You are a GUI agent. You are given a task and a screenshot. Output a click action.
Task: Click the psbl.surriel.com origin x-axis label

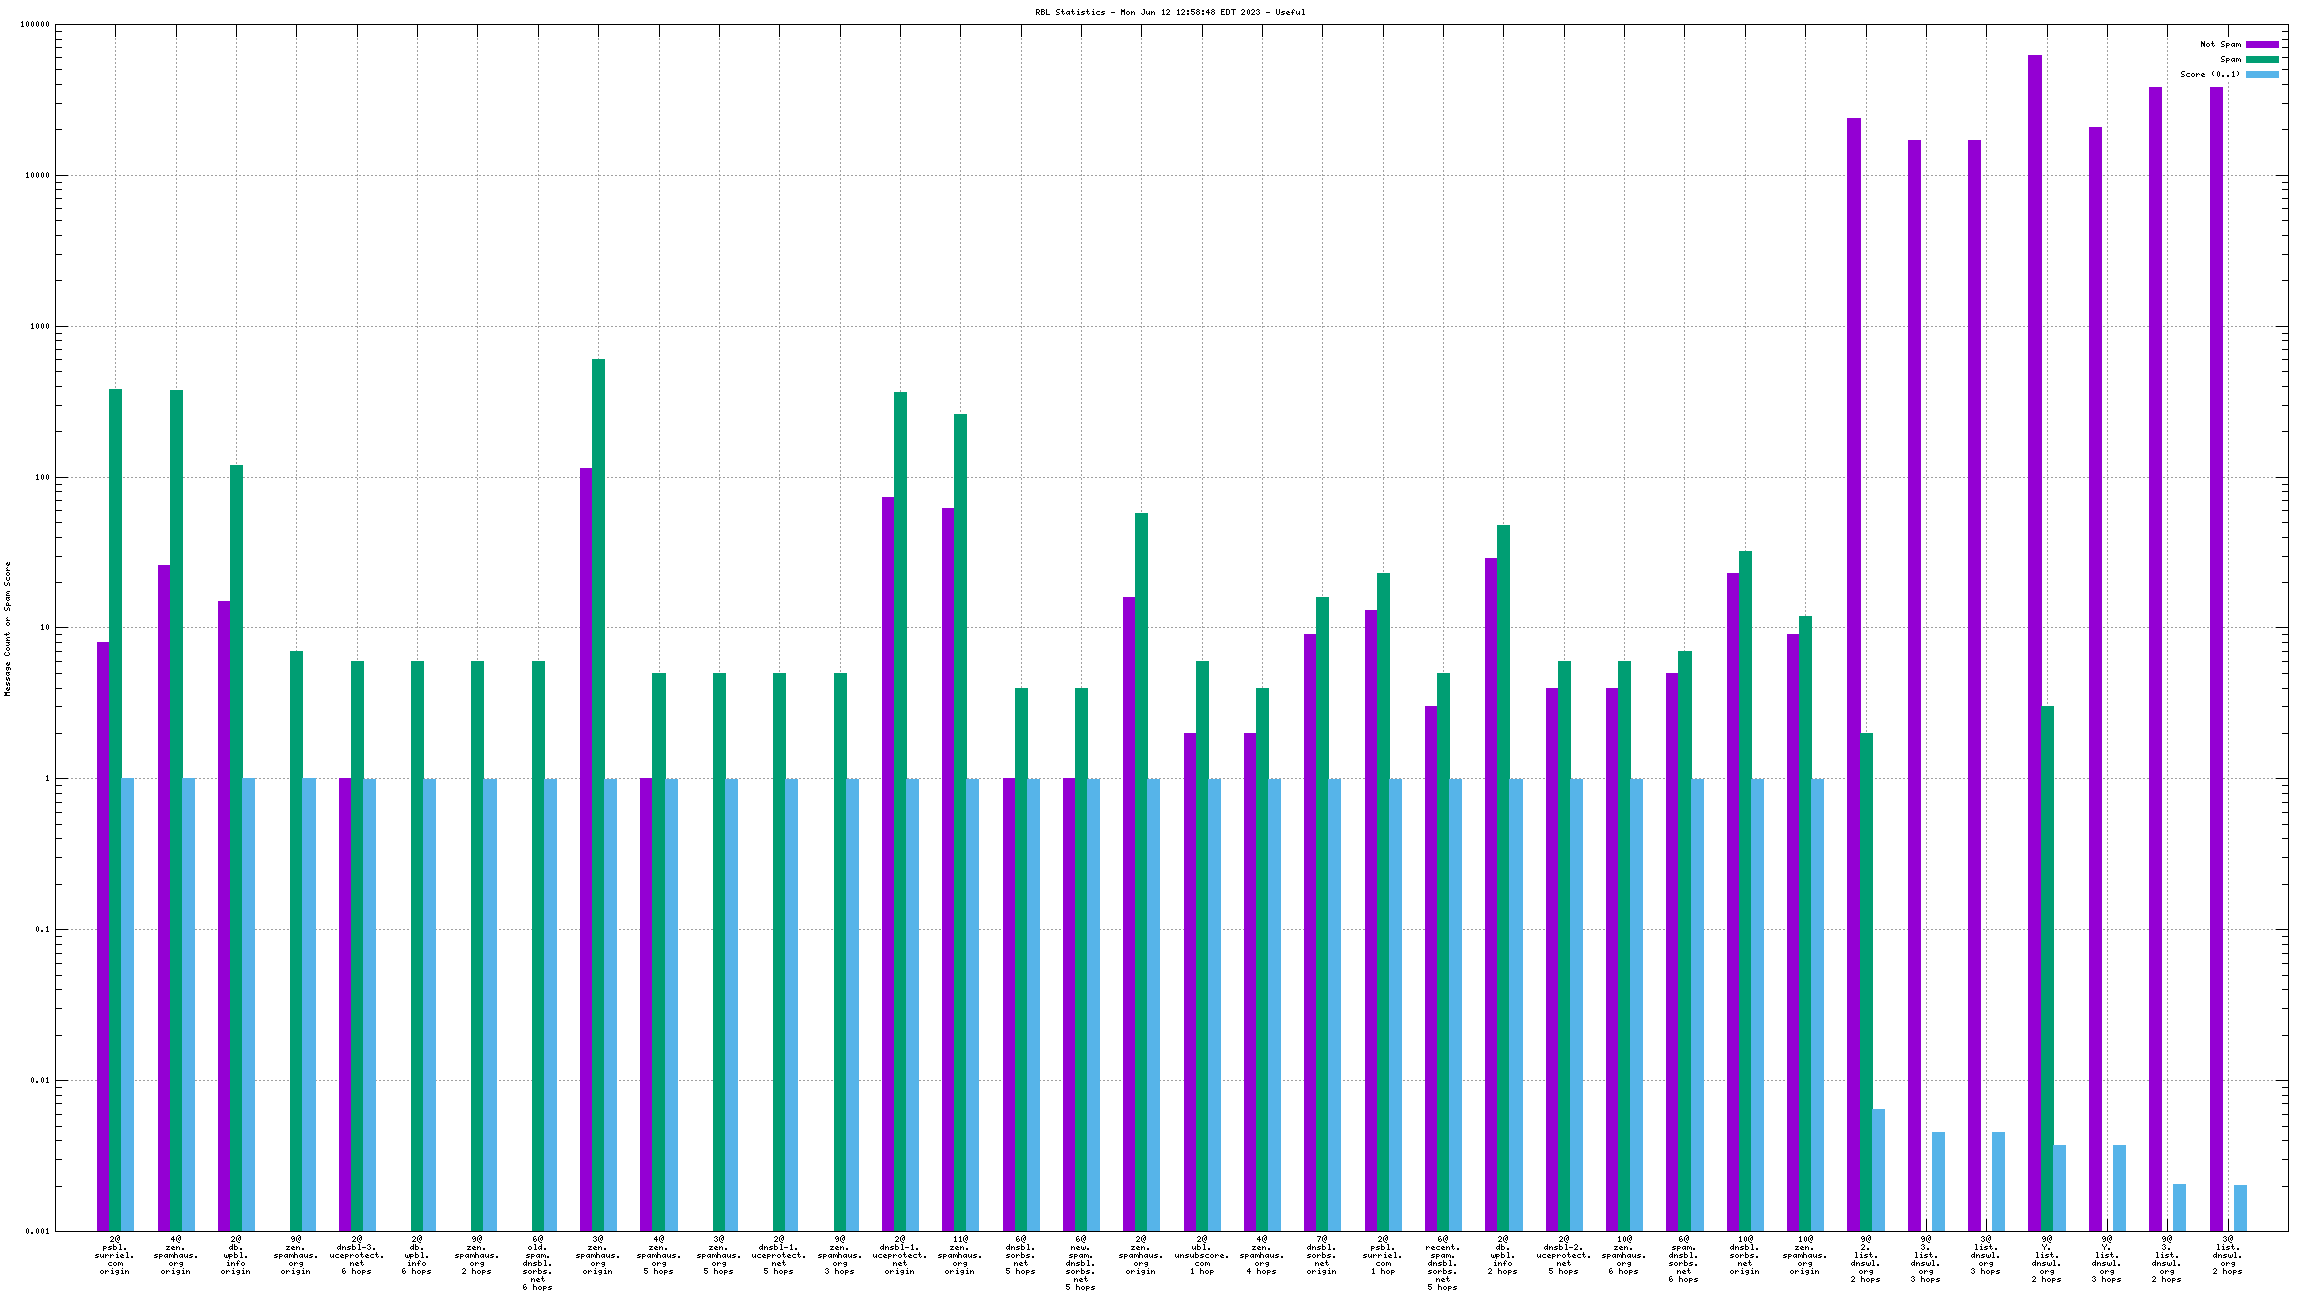[x=115, y=1255]
